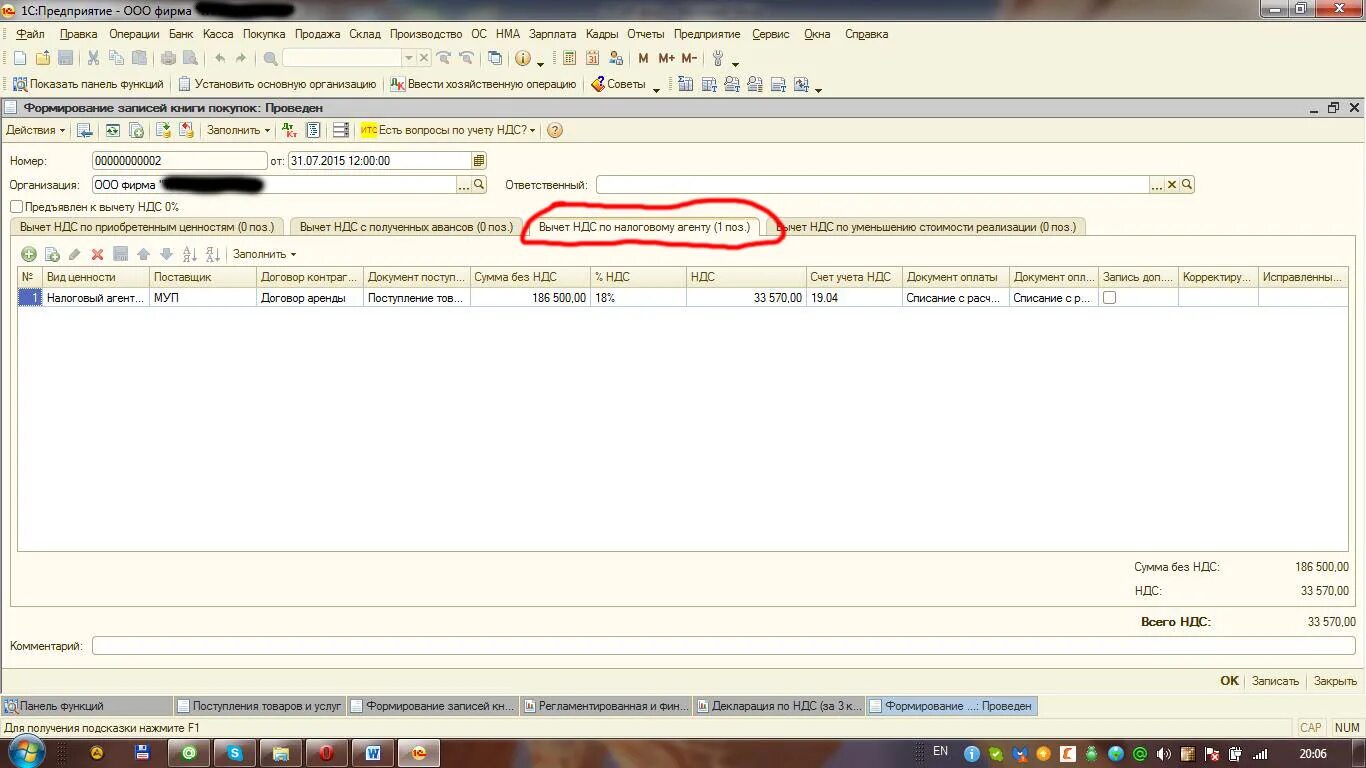Click the Записать button
This screenshot has width=1366, height=768.
pos(1275,681)
